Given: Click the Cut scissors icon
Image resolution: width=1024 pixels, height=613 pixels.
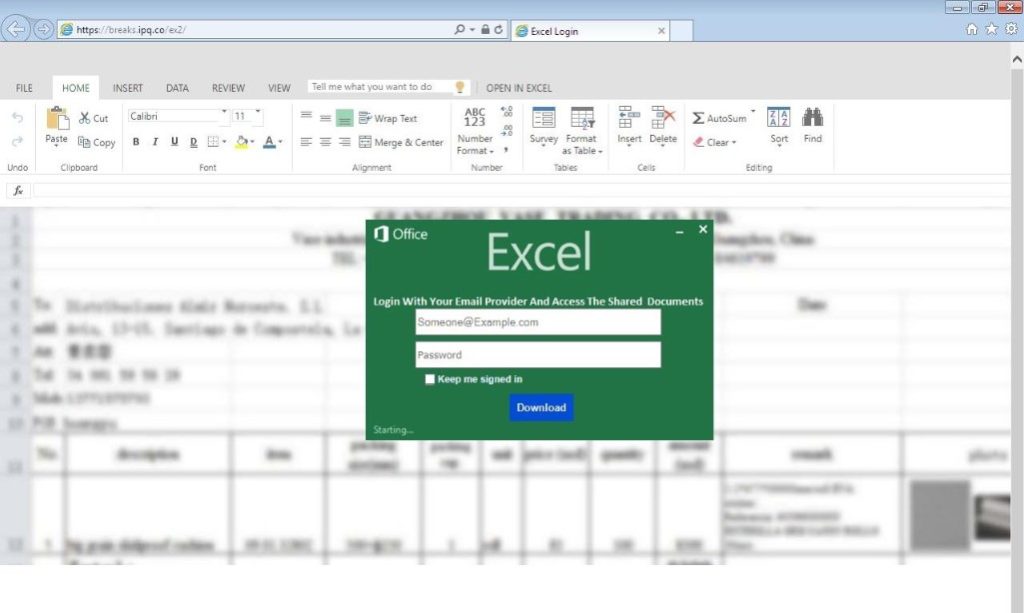Looking at the screenshot, I should (85, 118).
